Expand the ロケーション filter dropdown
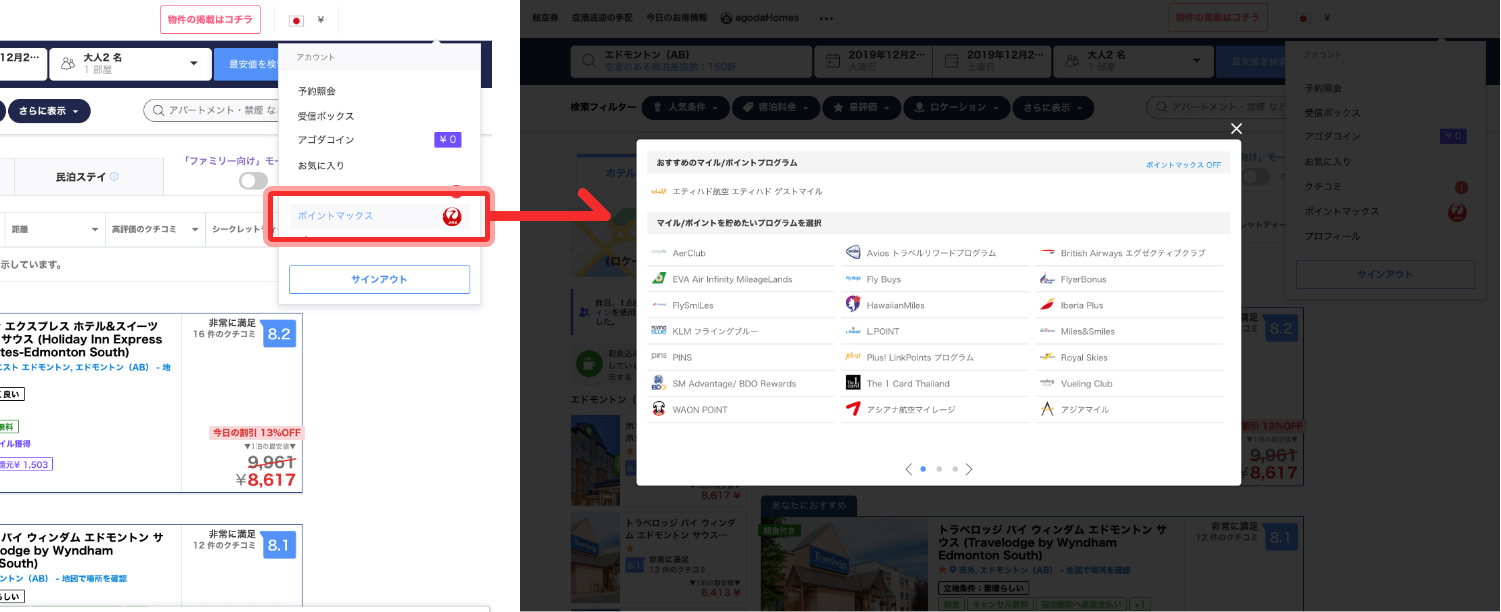This screenshot has width=1501, height=612. [x=955, y=107]
